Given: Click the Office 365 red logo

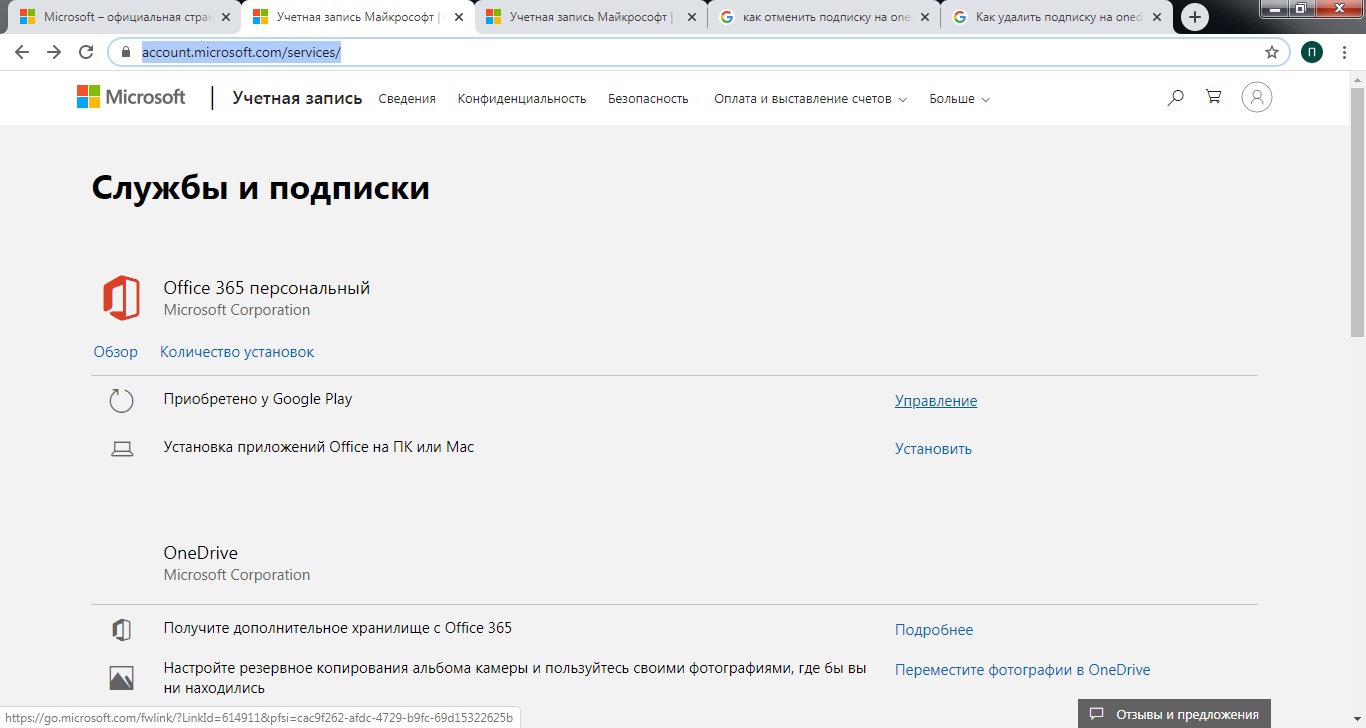Looking at the screenshot, I should coord(121,298).
